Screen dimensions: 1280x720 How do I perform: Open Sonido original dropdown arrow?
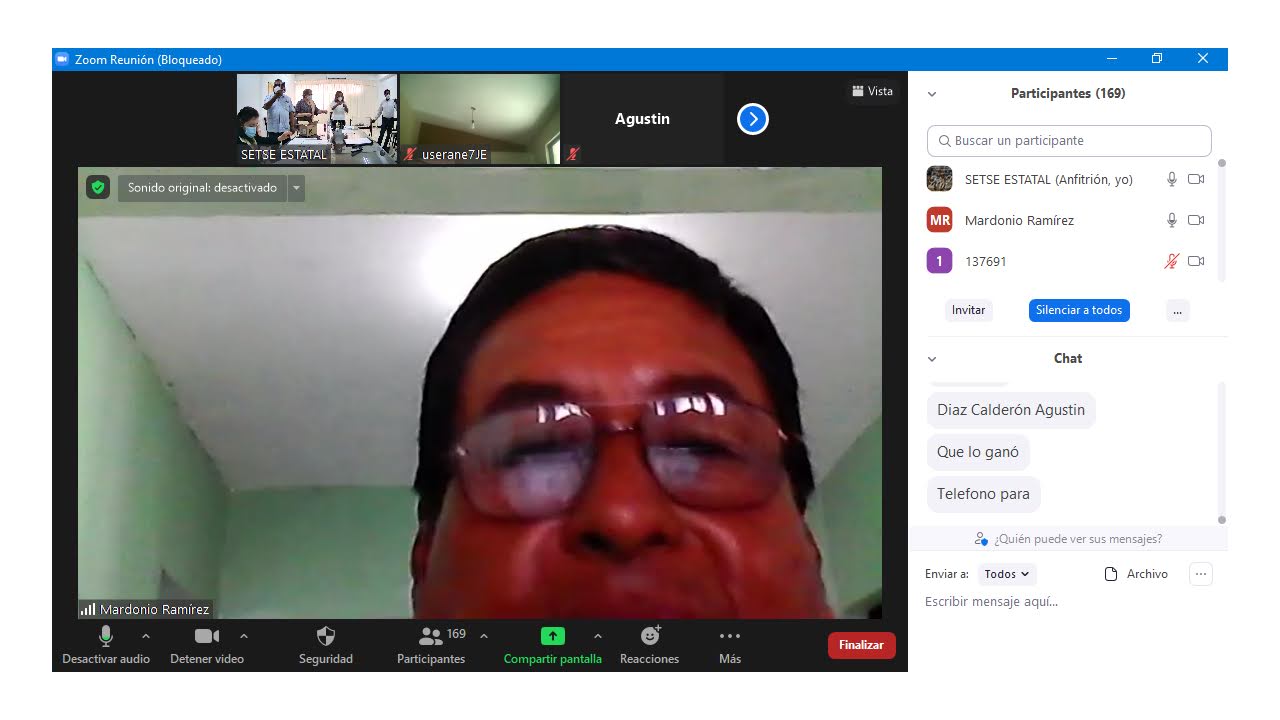click(x=296, y=188)
